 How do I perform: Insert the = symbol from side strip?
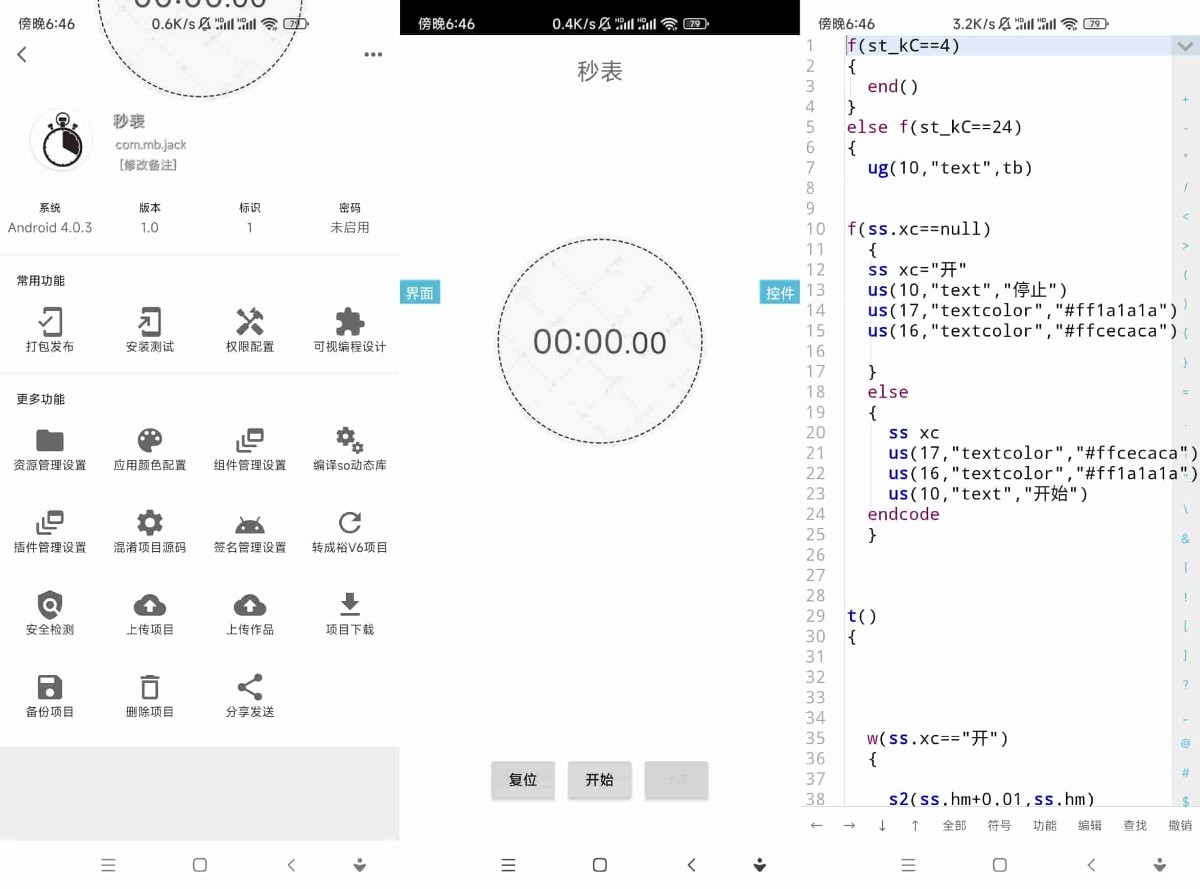point(1186,392)
